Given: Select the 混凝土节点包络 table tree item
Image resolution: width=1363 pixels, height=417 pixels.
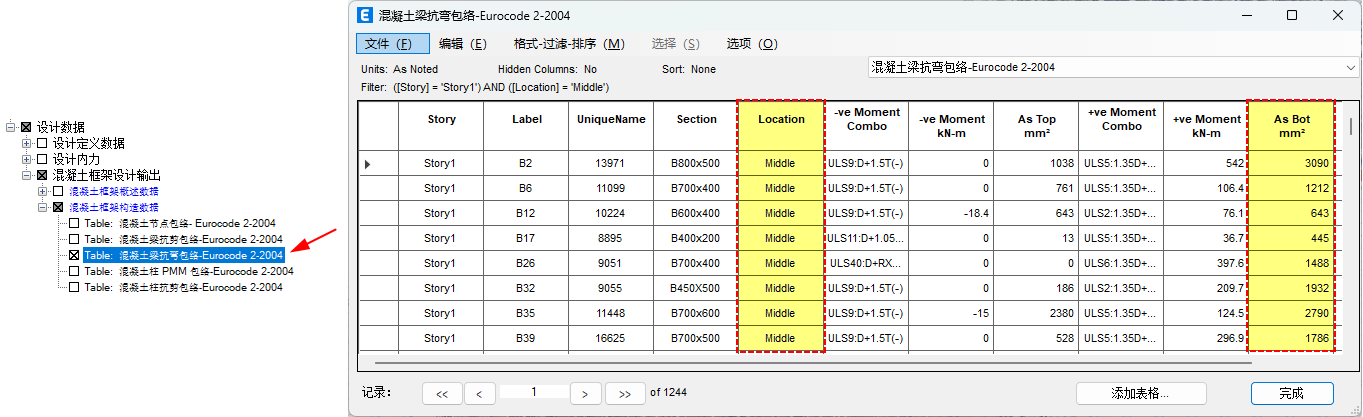Looking at the screenshot, I should [179, 223].
